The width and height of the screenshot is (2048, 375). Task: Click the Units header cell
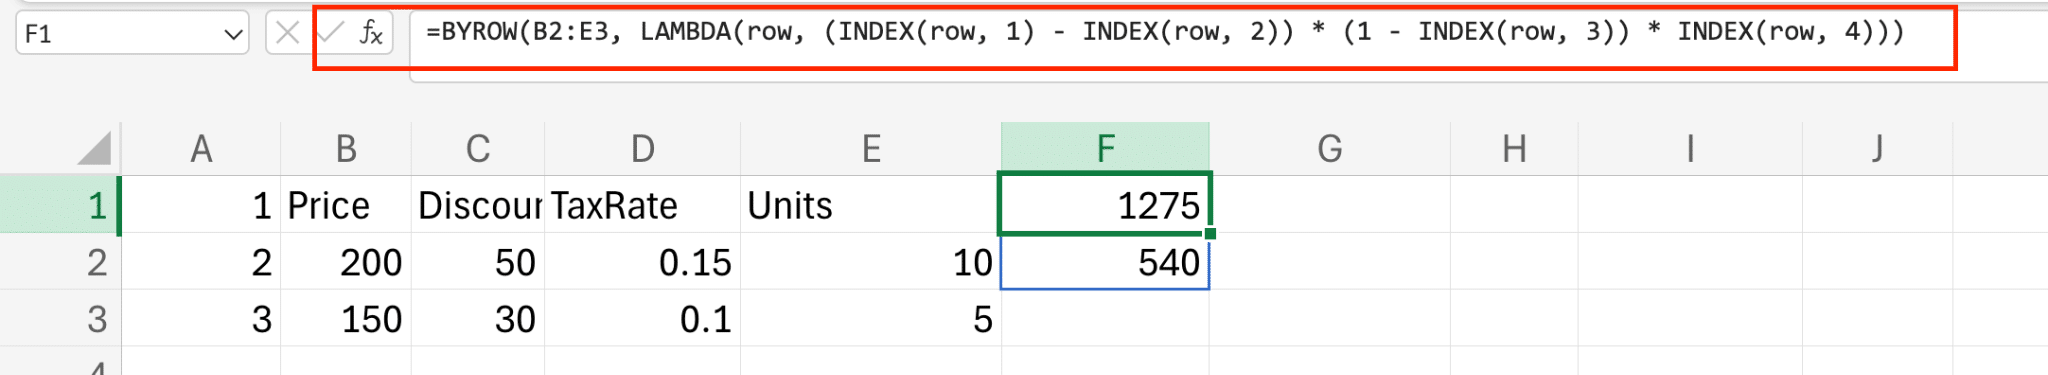(x=871, y=205)
